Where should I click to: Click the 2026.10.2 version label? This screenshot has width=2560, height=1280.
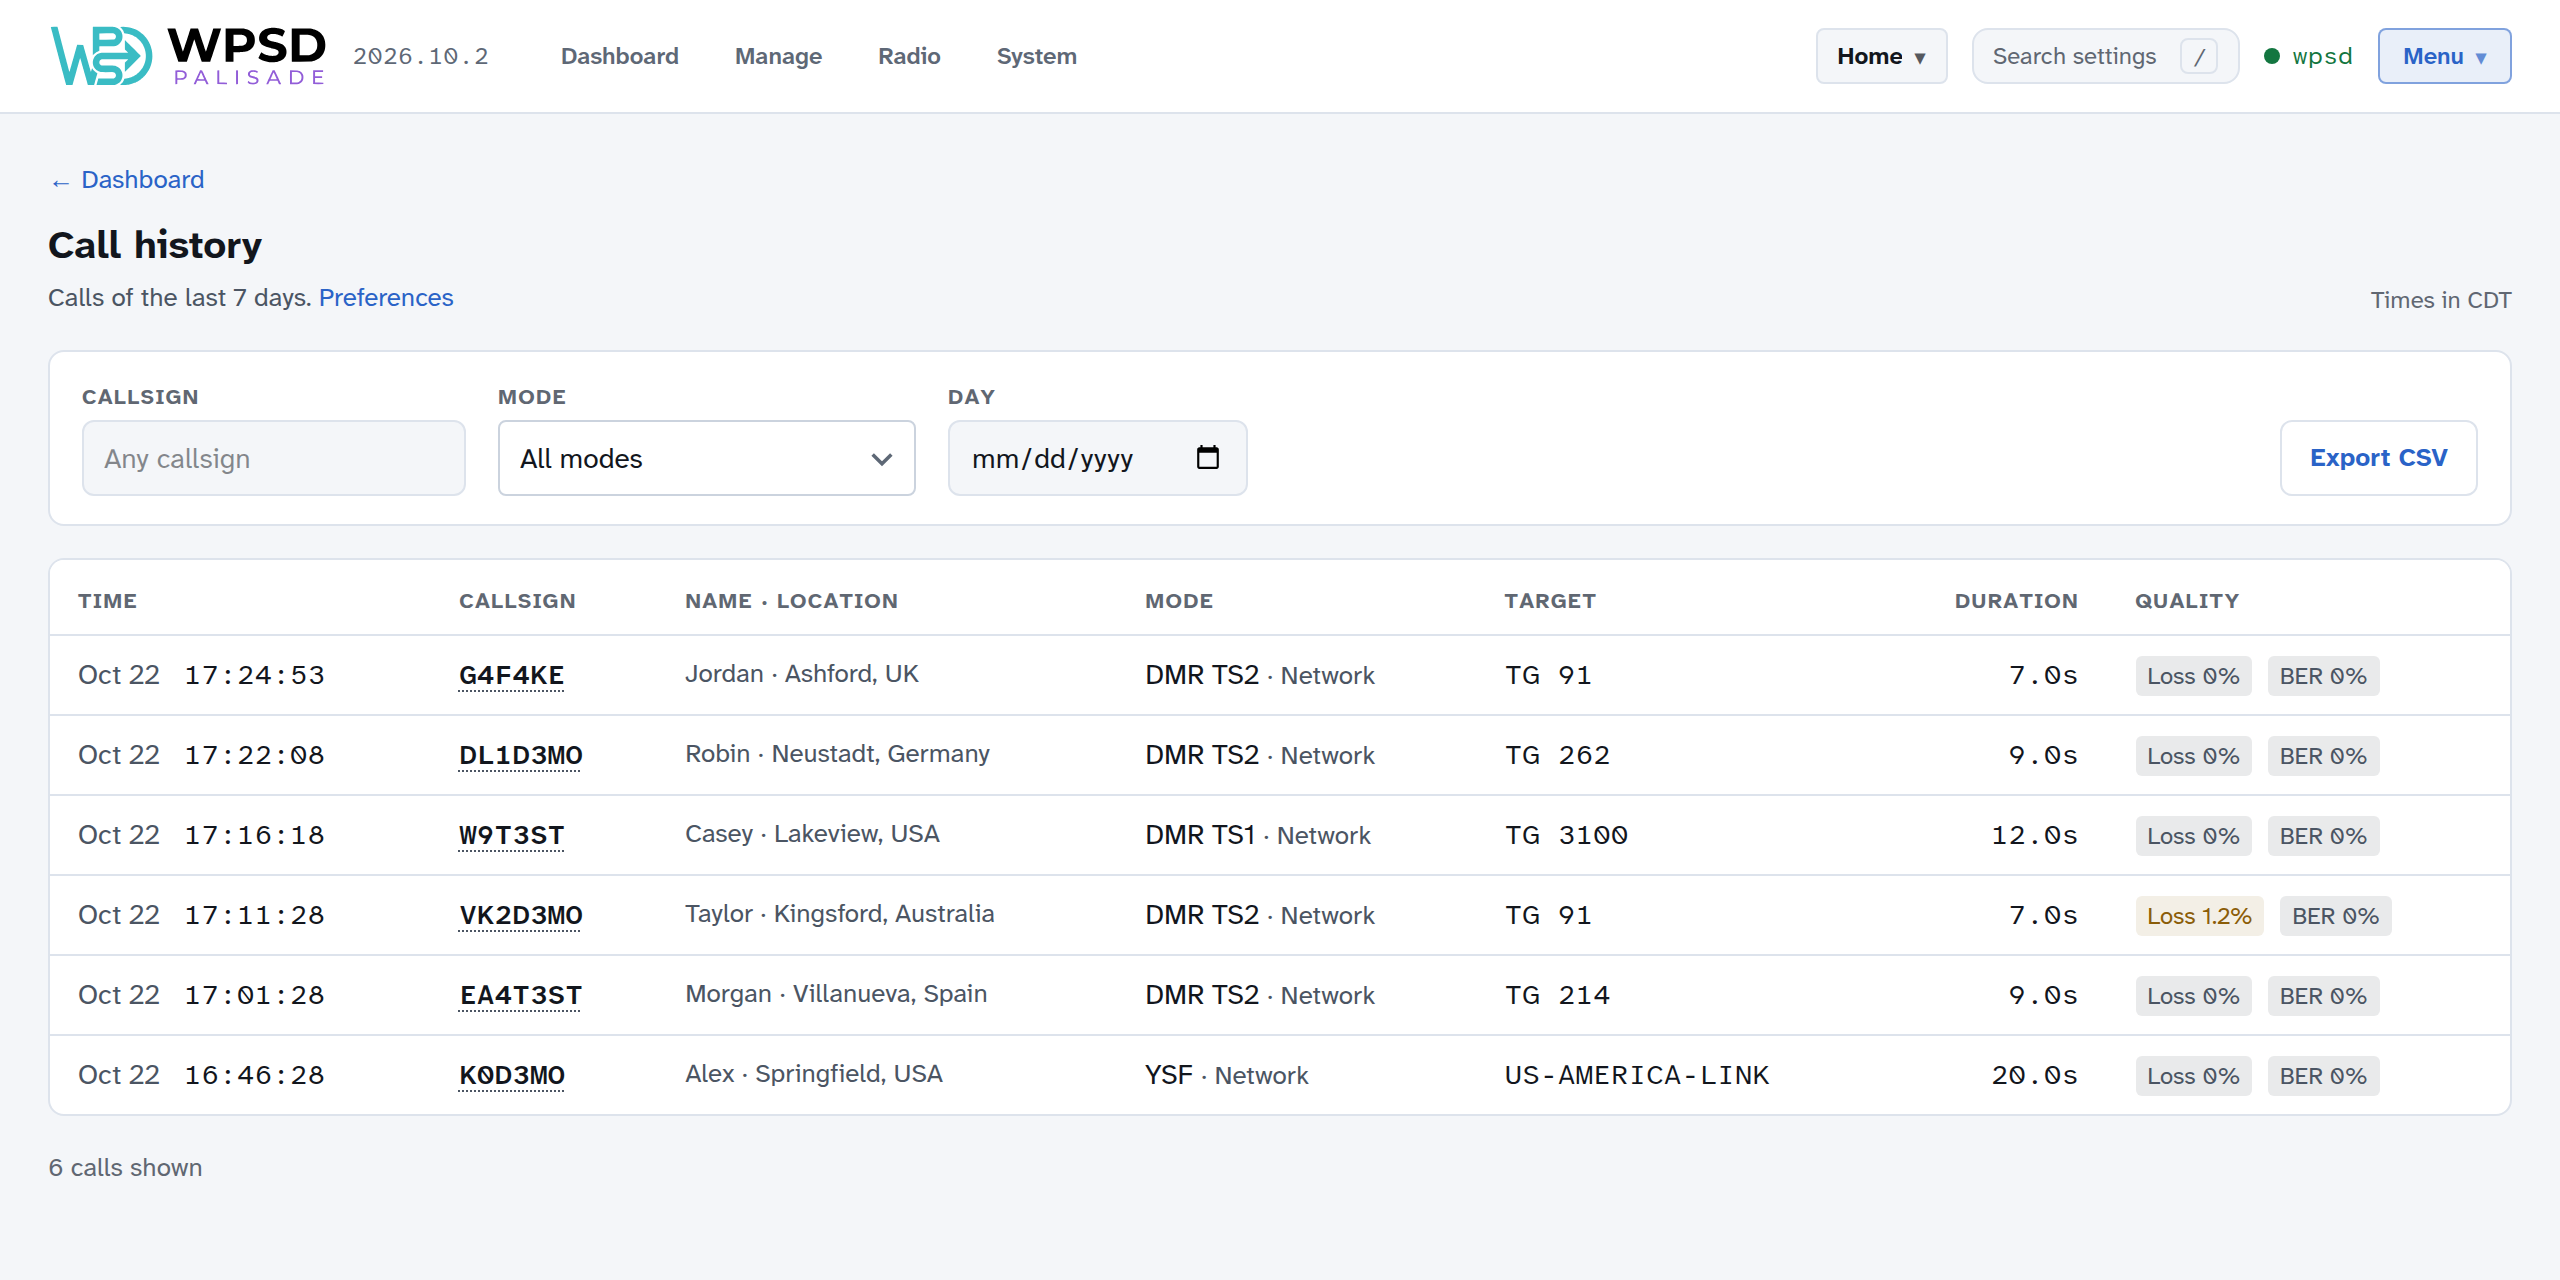click(421, 56)
